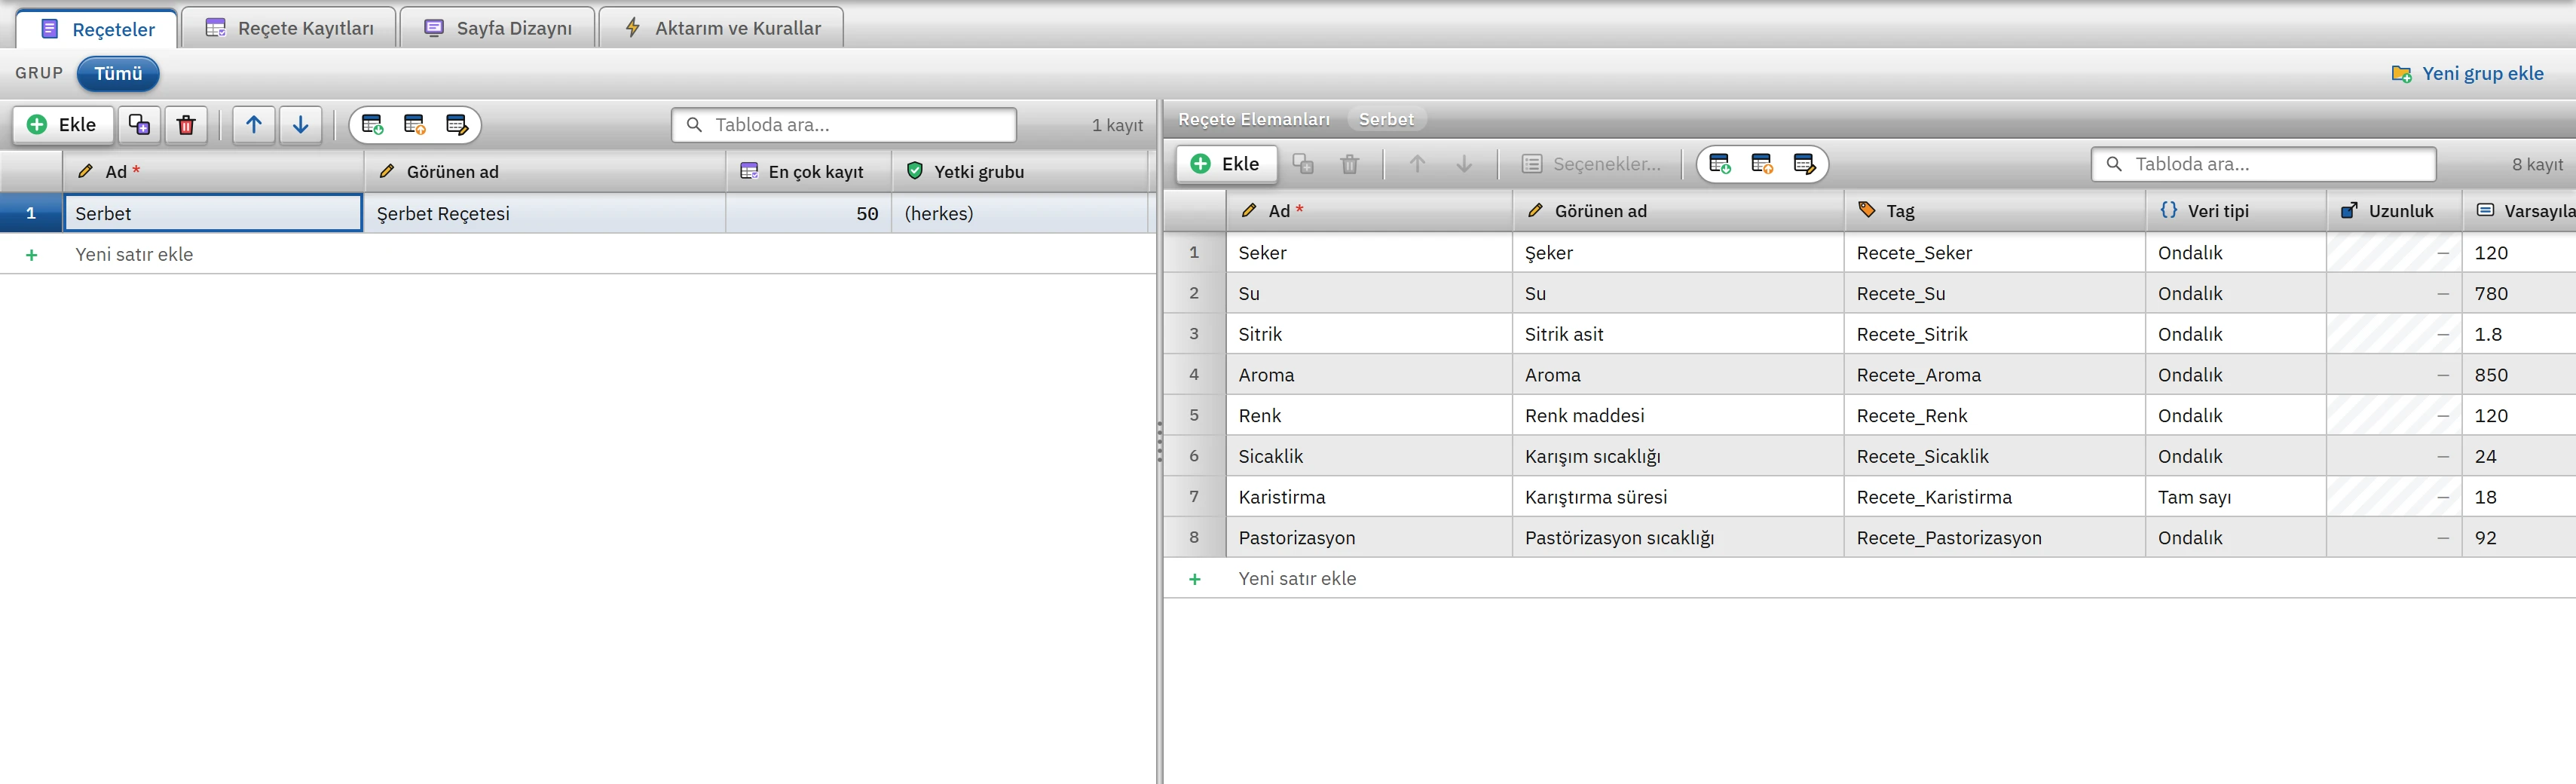Focus the recipes 'Tabloda ara...' search field

[x=844, y=125]
